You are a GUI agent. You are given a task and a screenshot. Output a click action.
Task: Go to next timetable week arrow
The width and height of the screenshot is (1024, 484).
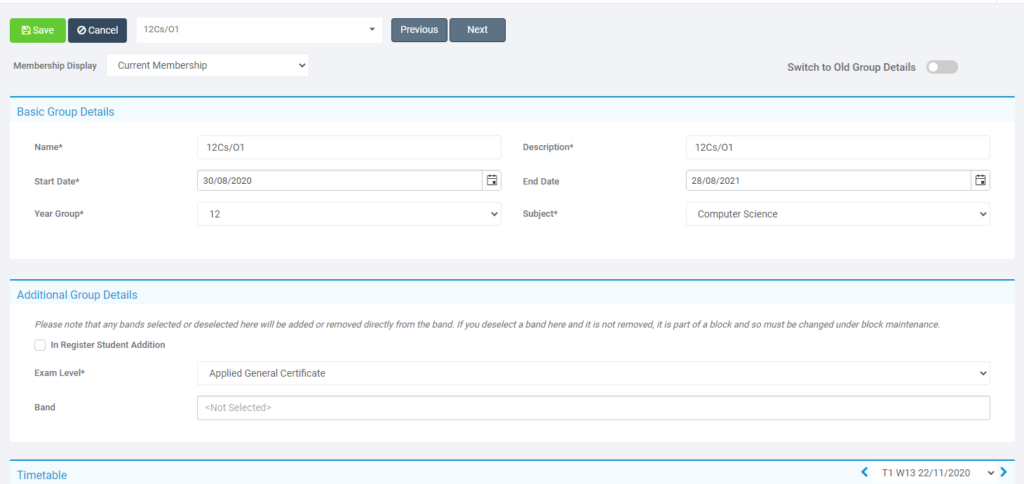click(1004, 472)
